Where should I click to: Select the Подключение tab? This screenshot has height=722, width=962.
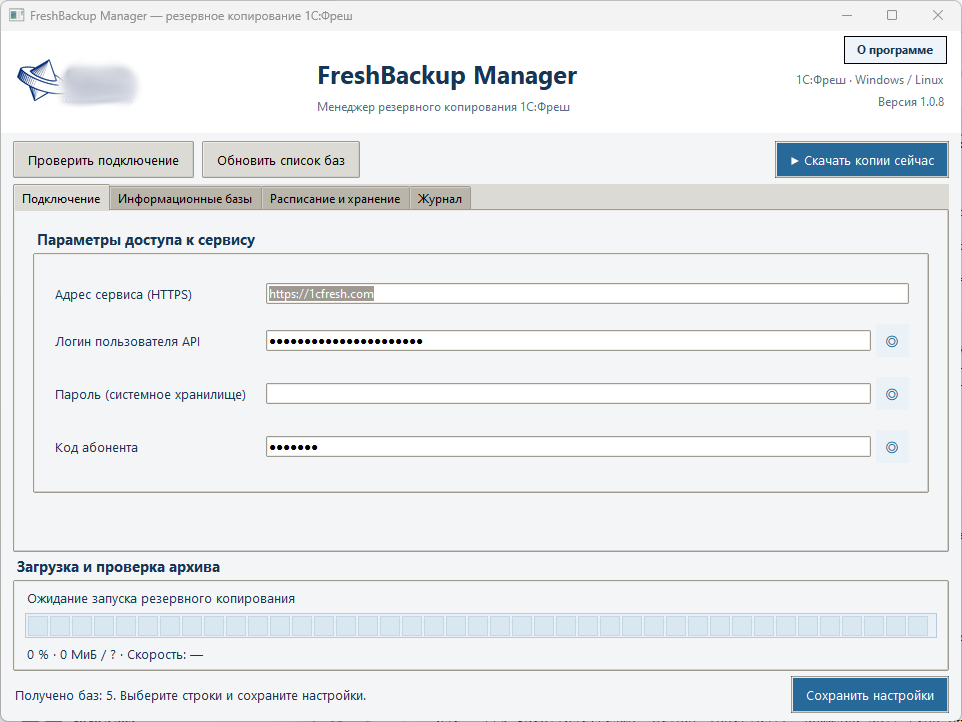61,198
